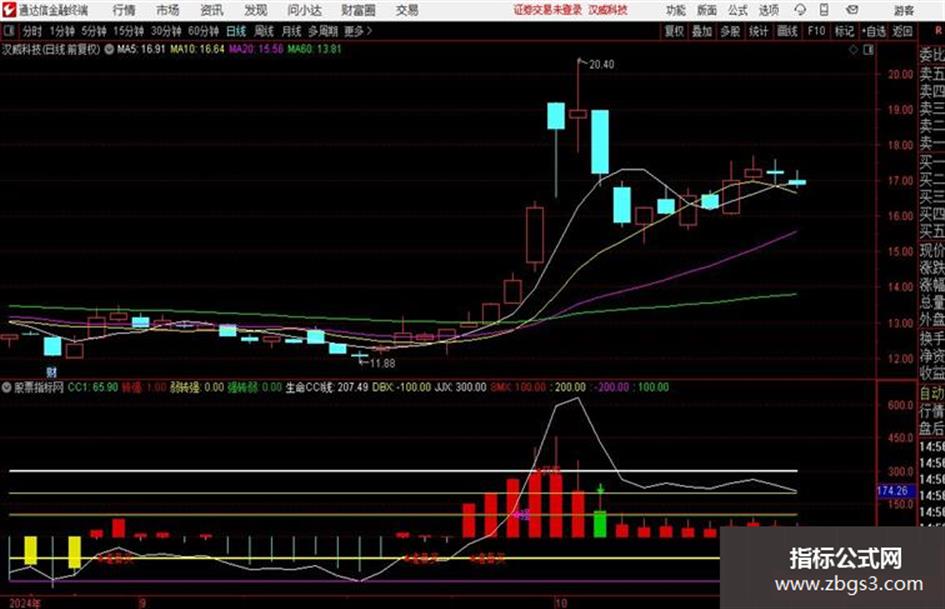The height and width of the screenshot is (609, 945).
Task: Click the CC1: 65.90 indicator value
Action: [x=93, y=387]
